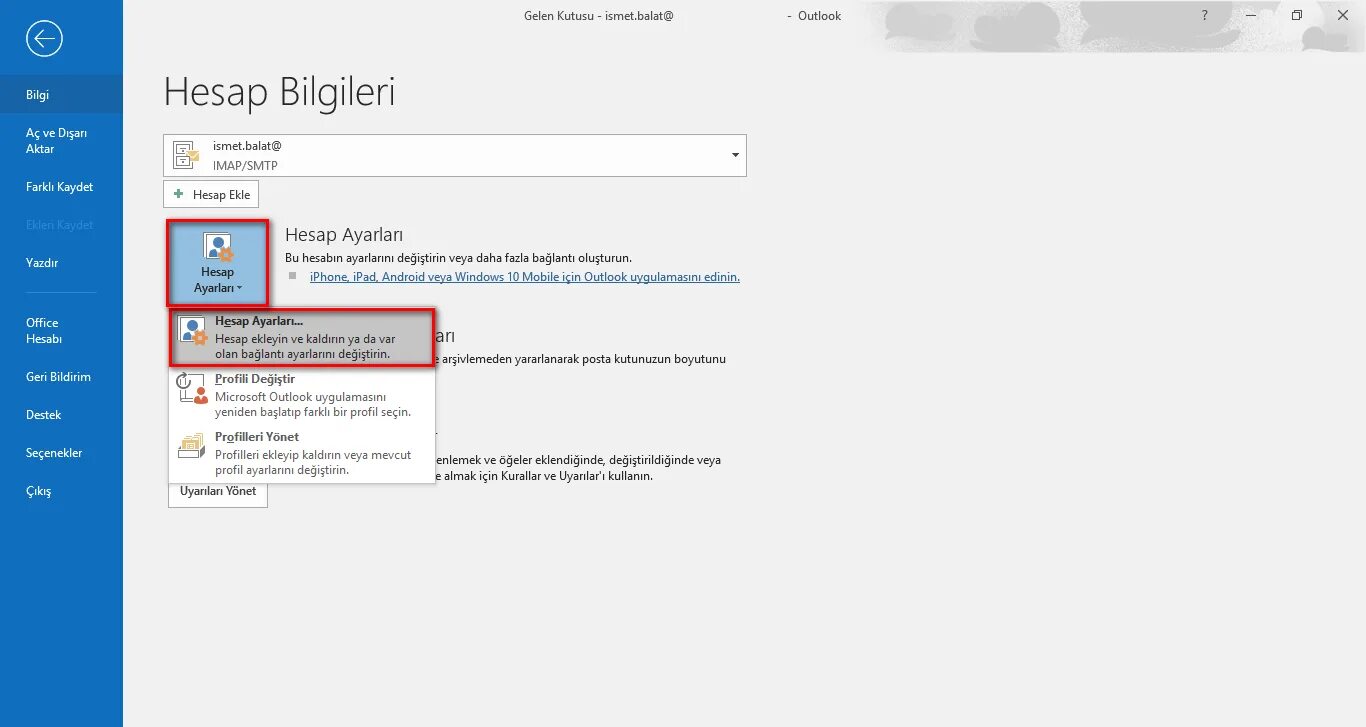
Task: Click the Hesap Ayarları... menu item icon
Action: click(x=192, y=331)
